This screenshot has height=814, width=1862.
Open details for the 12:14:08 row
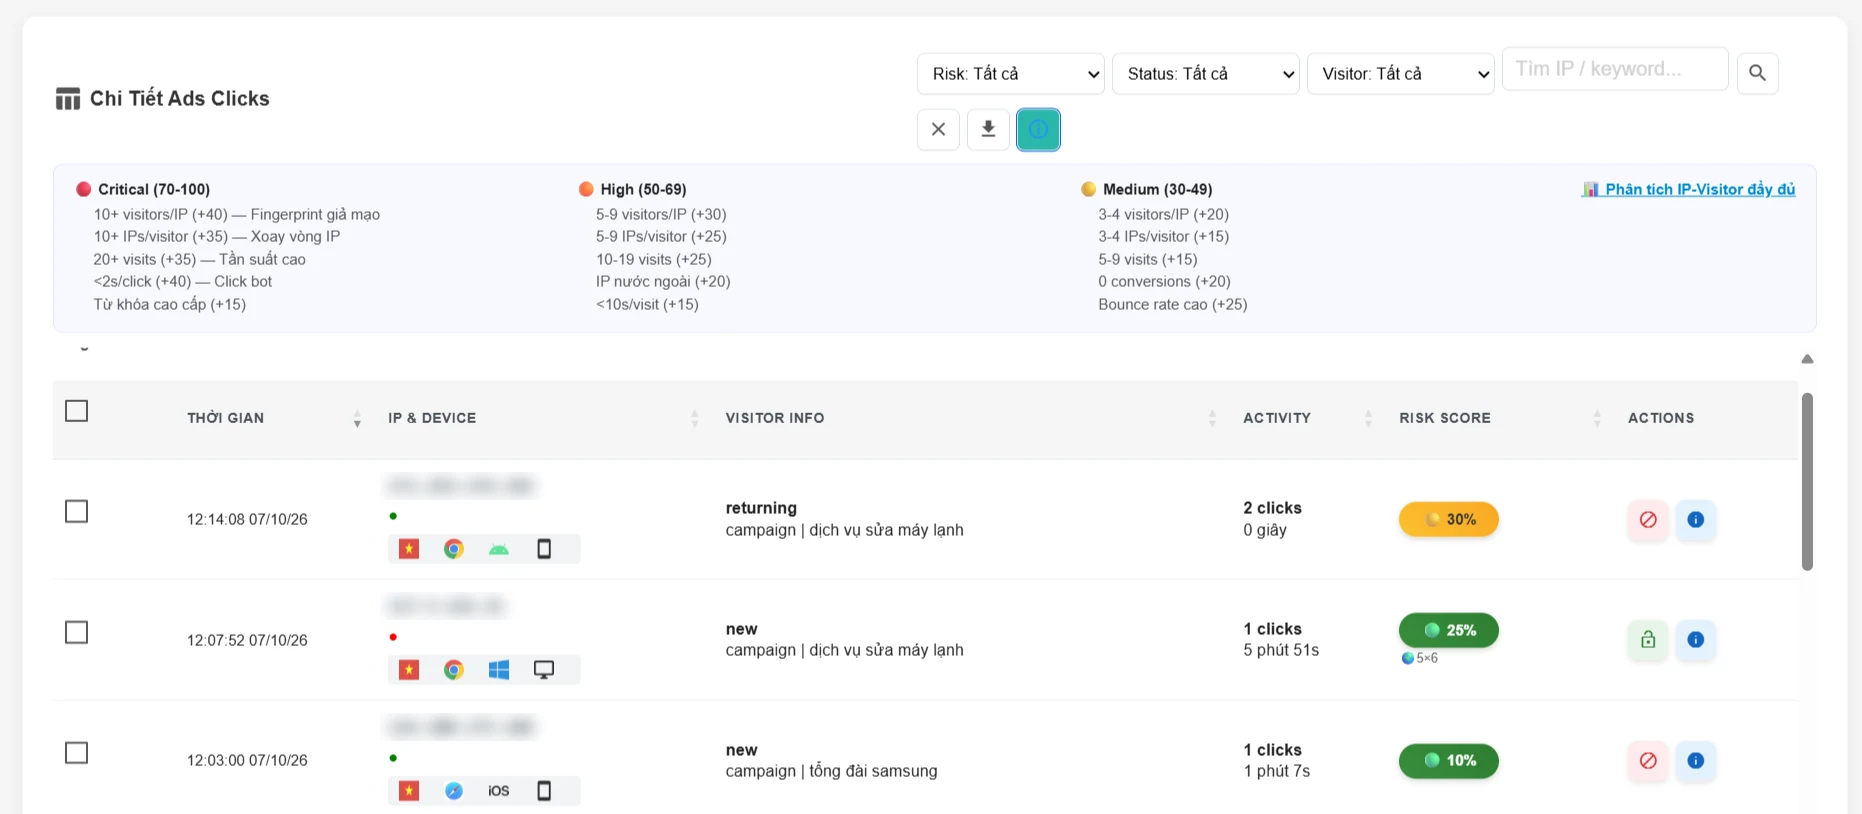(x=1696, y=519)
